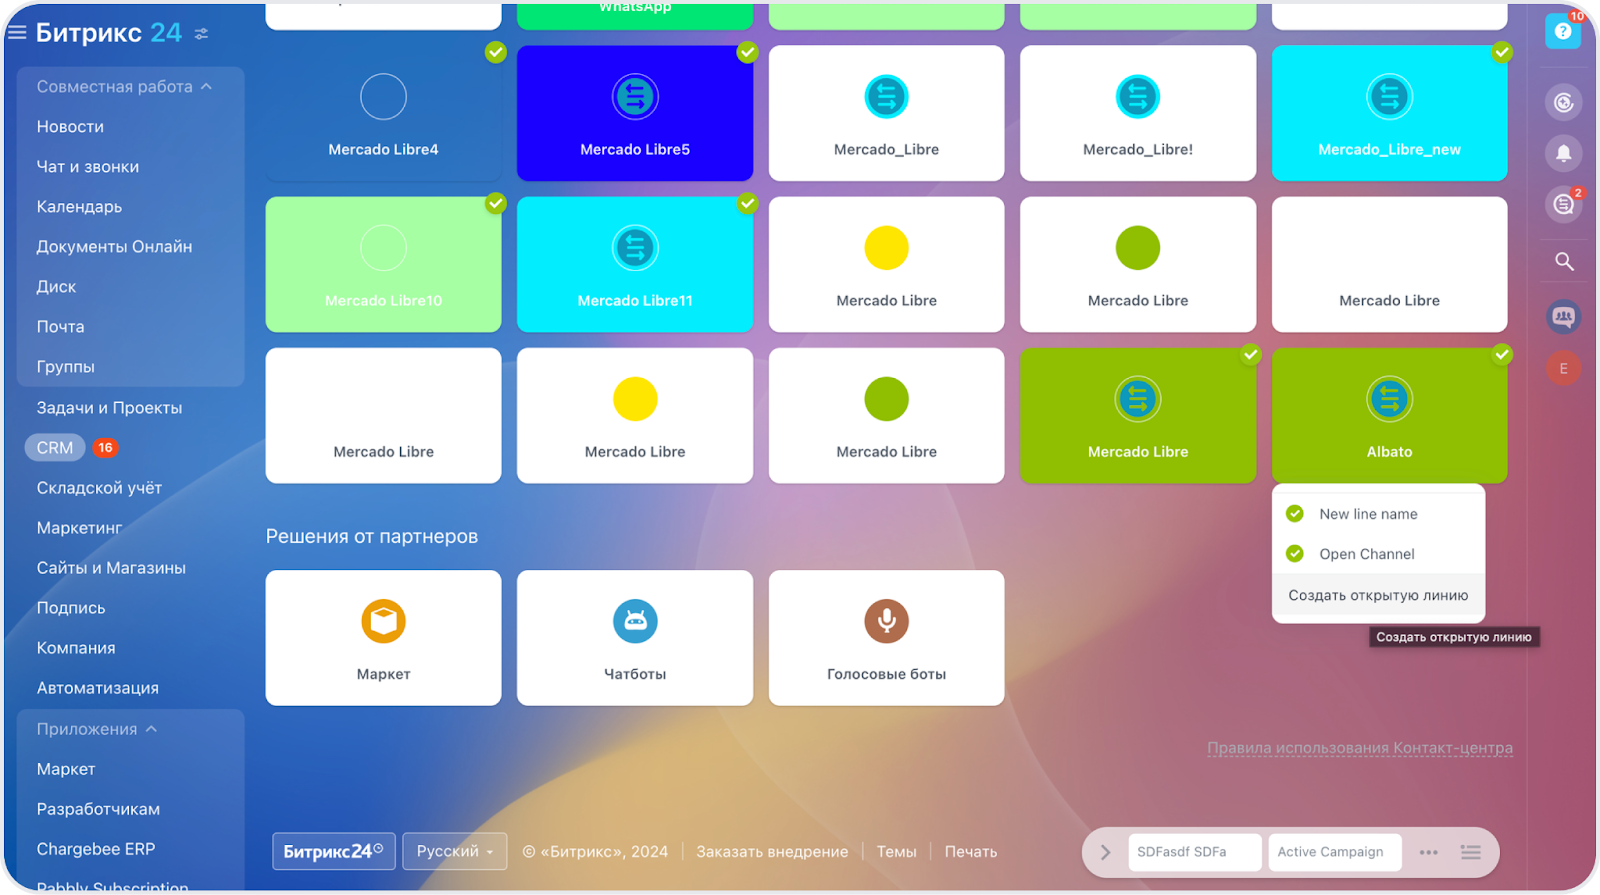Screen dimensions: 1600x895
Task: Open CRM in the sidebar
Action: coord(55,448)
